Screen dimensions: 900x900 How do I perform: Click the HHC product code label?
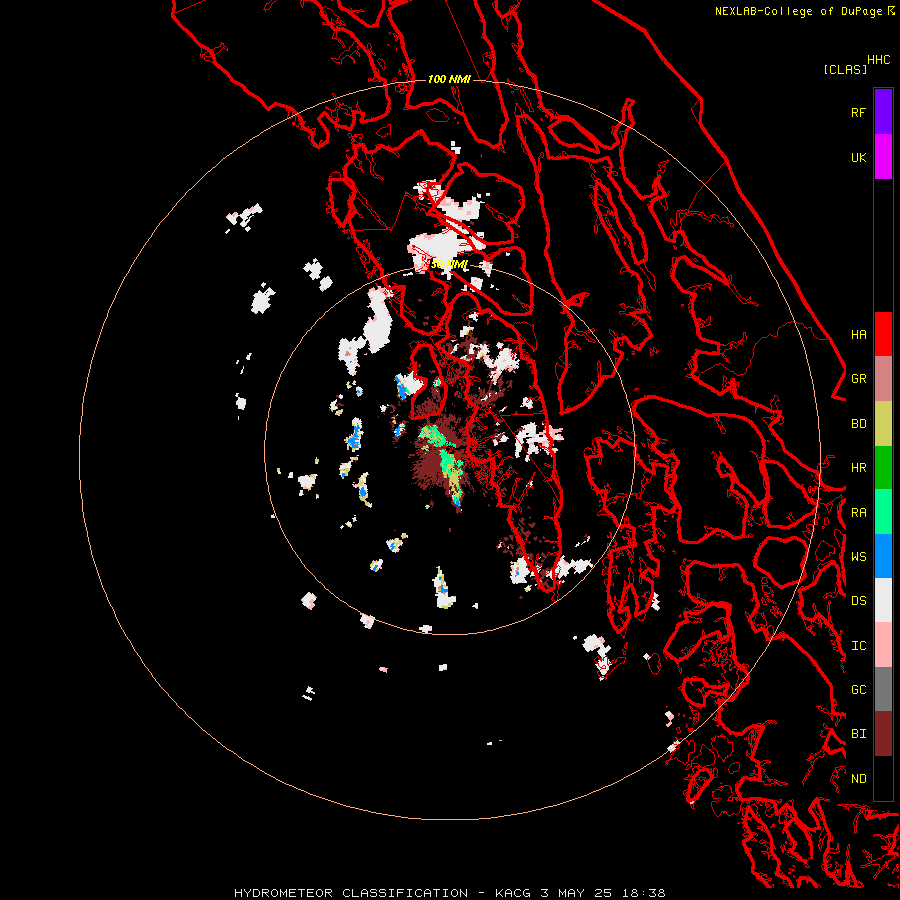[x=878, y=60]
